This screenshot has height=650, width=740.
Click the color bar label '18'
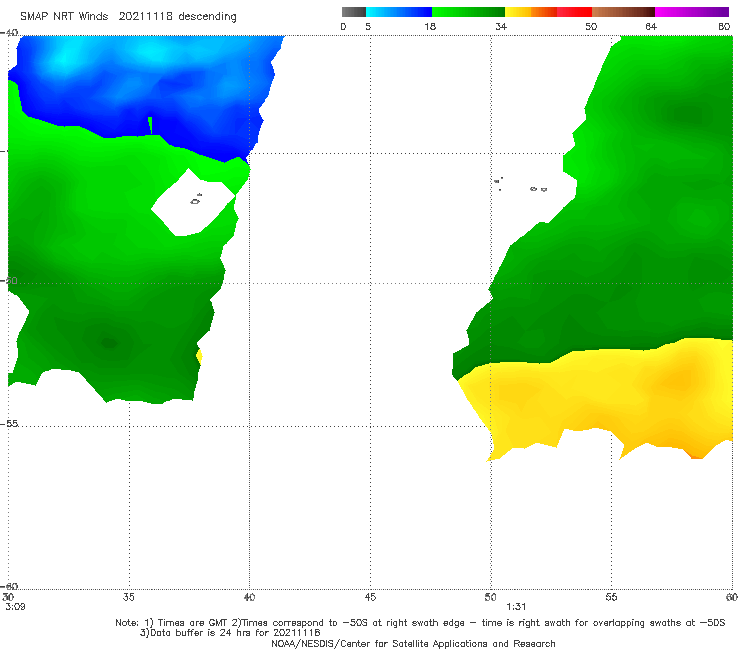(x=430, y=26)
